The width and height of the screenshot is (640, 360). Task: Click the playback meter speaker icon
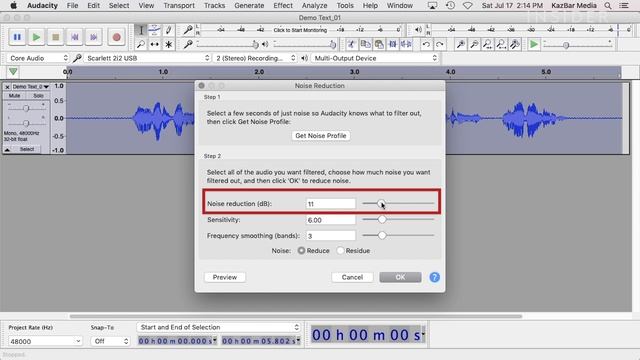(418, 30)
